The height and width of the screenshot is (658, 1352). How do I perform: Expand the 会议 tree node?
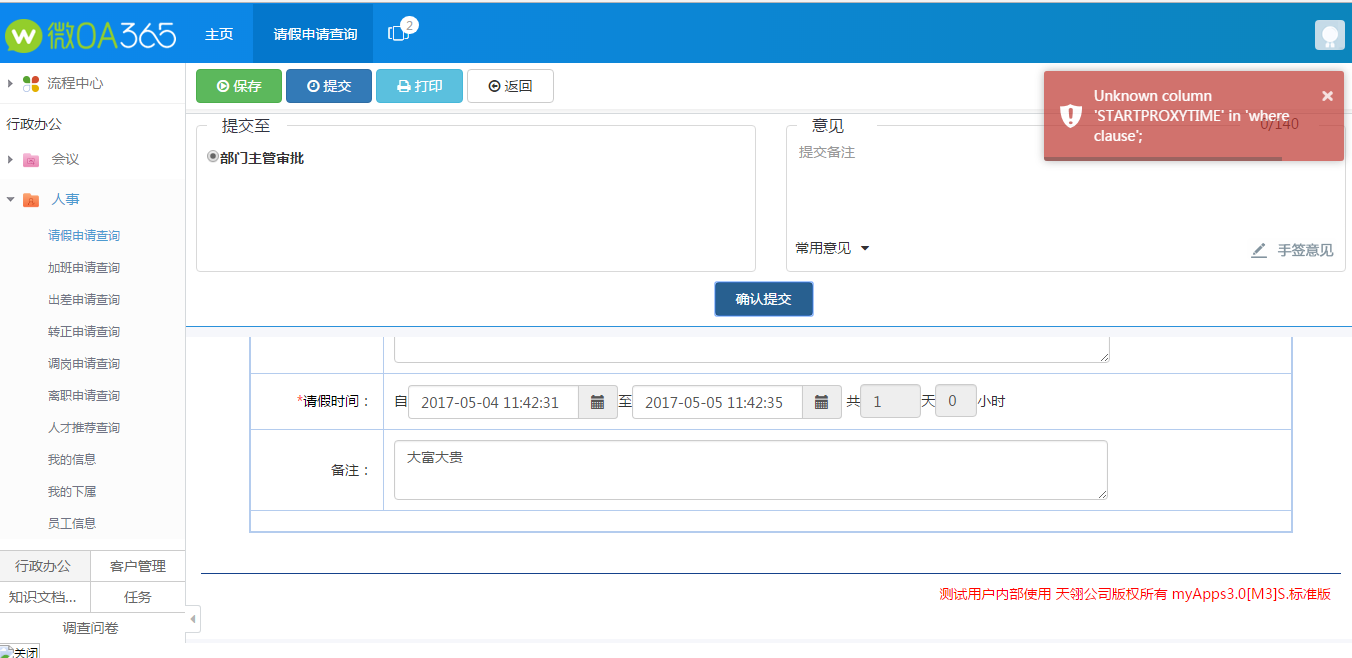point(10,159)
